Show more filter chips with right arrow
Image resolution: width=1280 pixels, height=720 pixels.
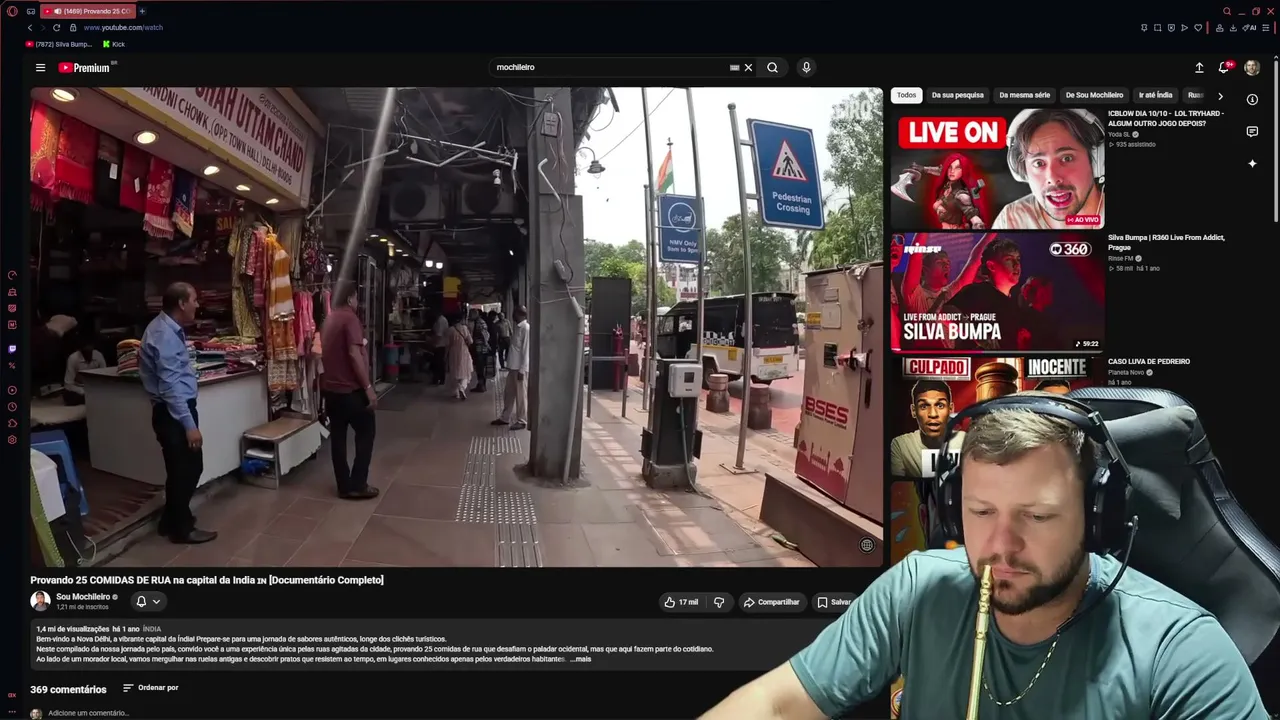coord(1220,96)
